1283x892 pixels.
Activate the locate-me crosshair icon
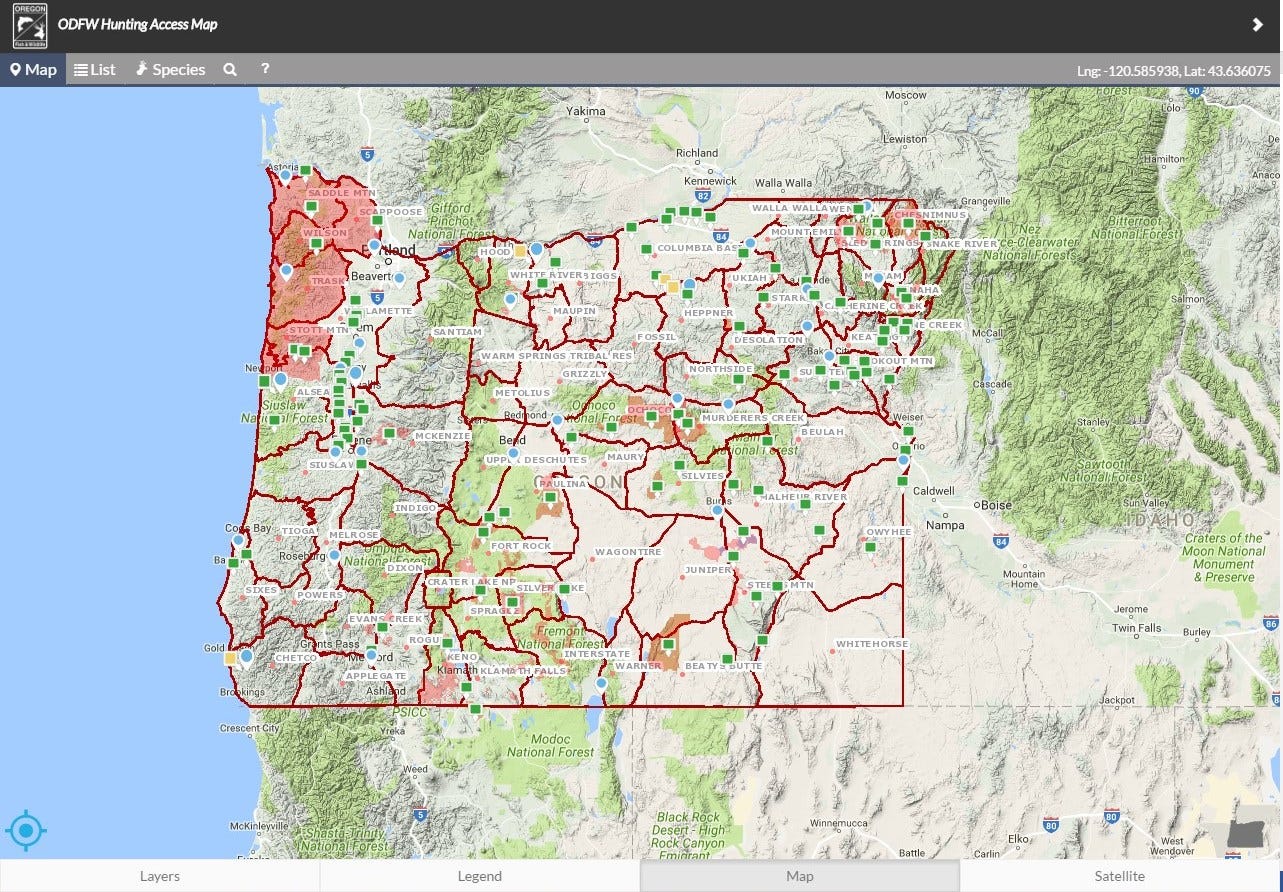click(26, 830)
